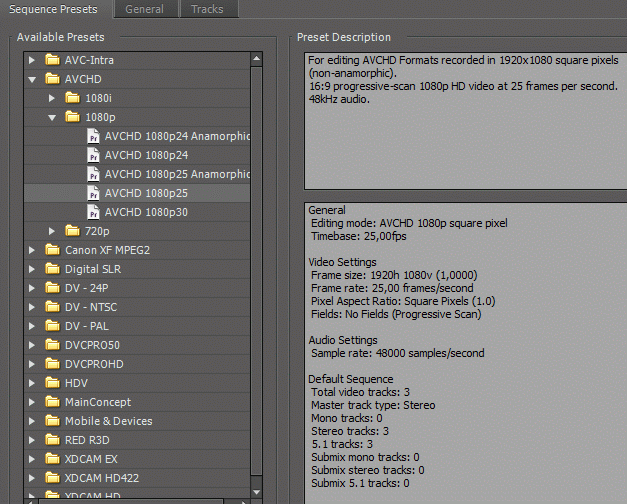Viewport: 627px width, 504px height.
Task: Expand the DV - NTSC folder arrow
Action: pyautogui.click(x=32, y=307)
